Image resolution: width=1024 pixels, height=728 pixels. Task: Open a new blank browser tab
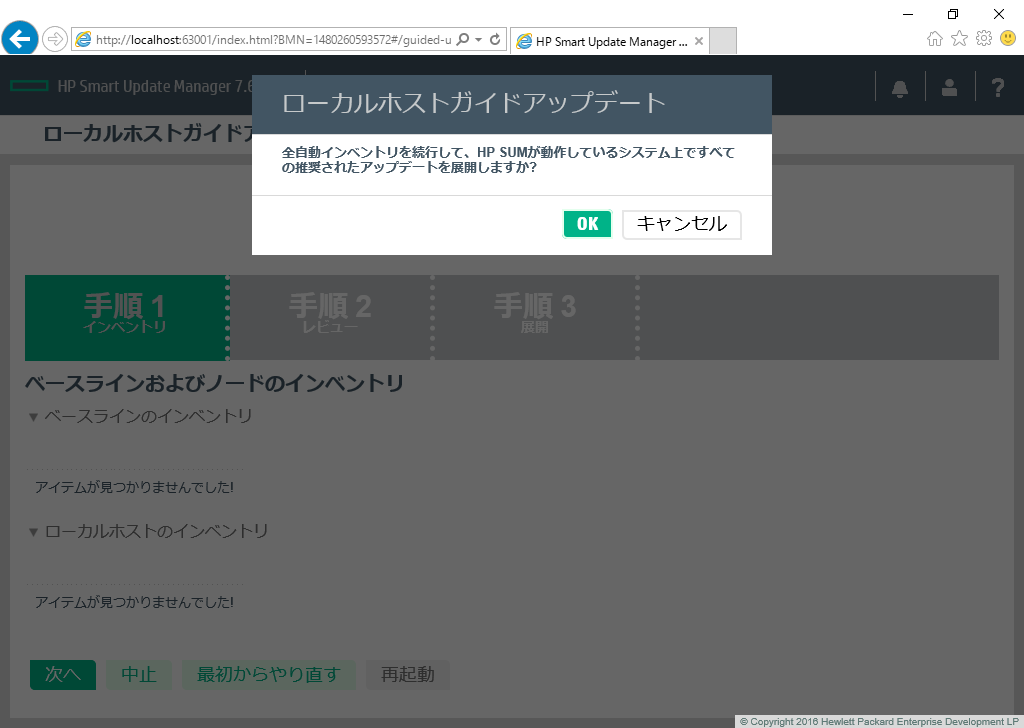pyautogui.click(x=723, y=40)
